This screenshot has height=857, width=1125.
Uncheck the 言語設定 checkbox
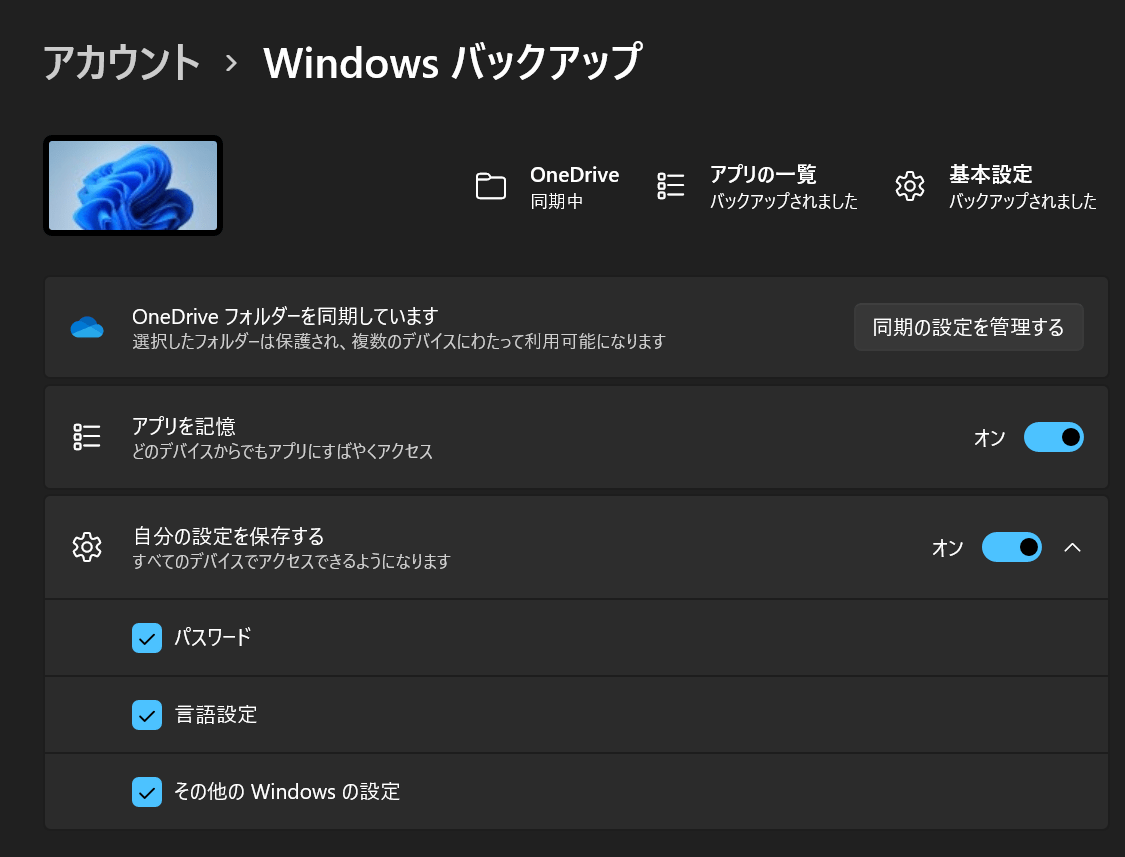147,715
